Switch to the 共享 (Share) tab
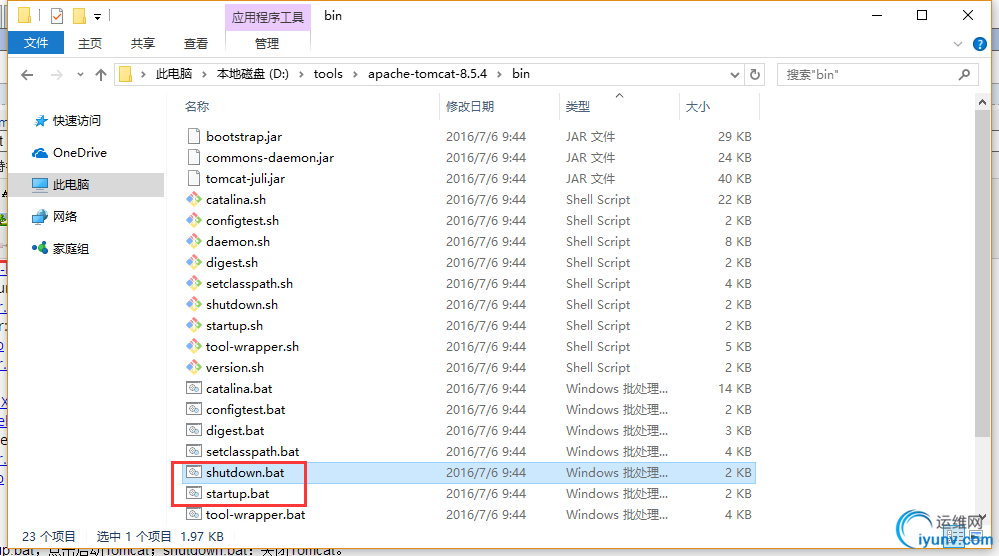Viewport: 999px width, 556px height. click(x=143, y=43)
